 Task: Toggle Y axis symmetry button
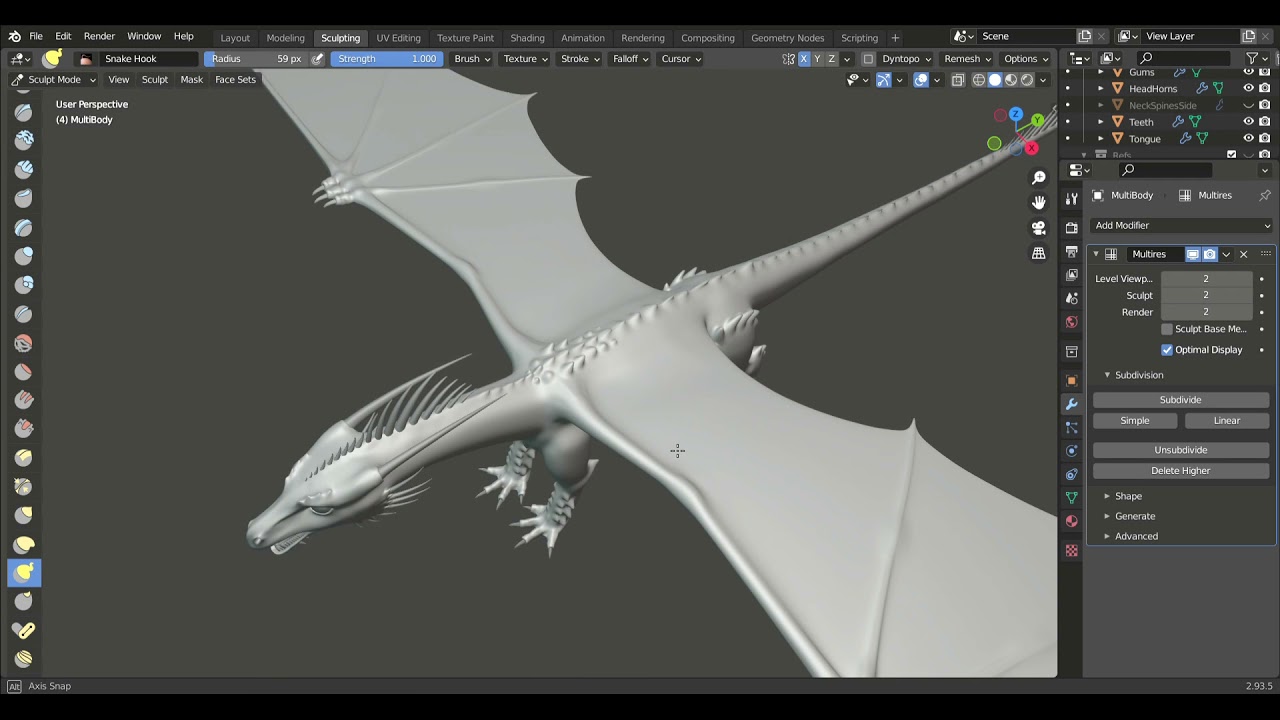click(817, 59)
